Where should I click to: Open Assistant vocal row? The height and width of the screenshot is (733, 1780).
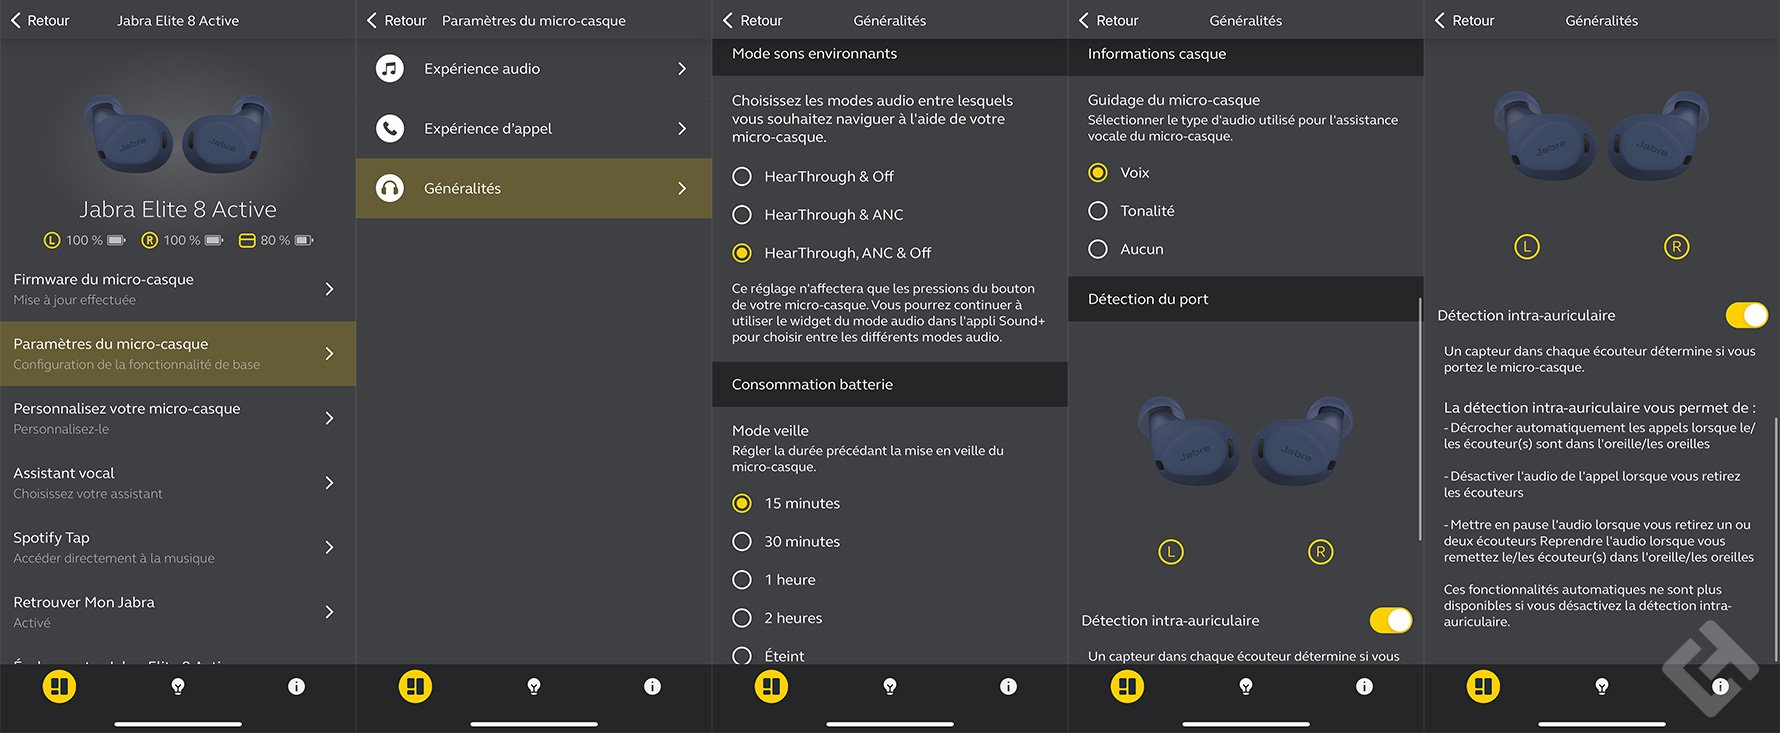click(178, 483)
